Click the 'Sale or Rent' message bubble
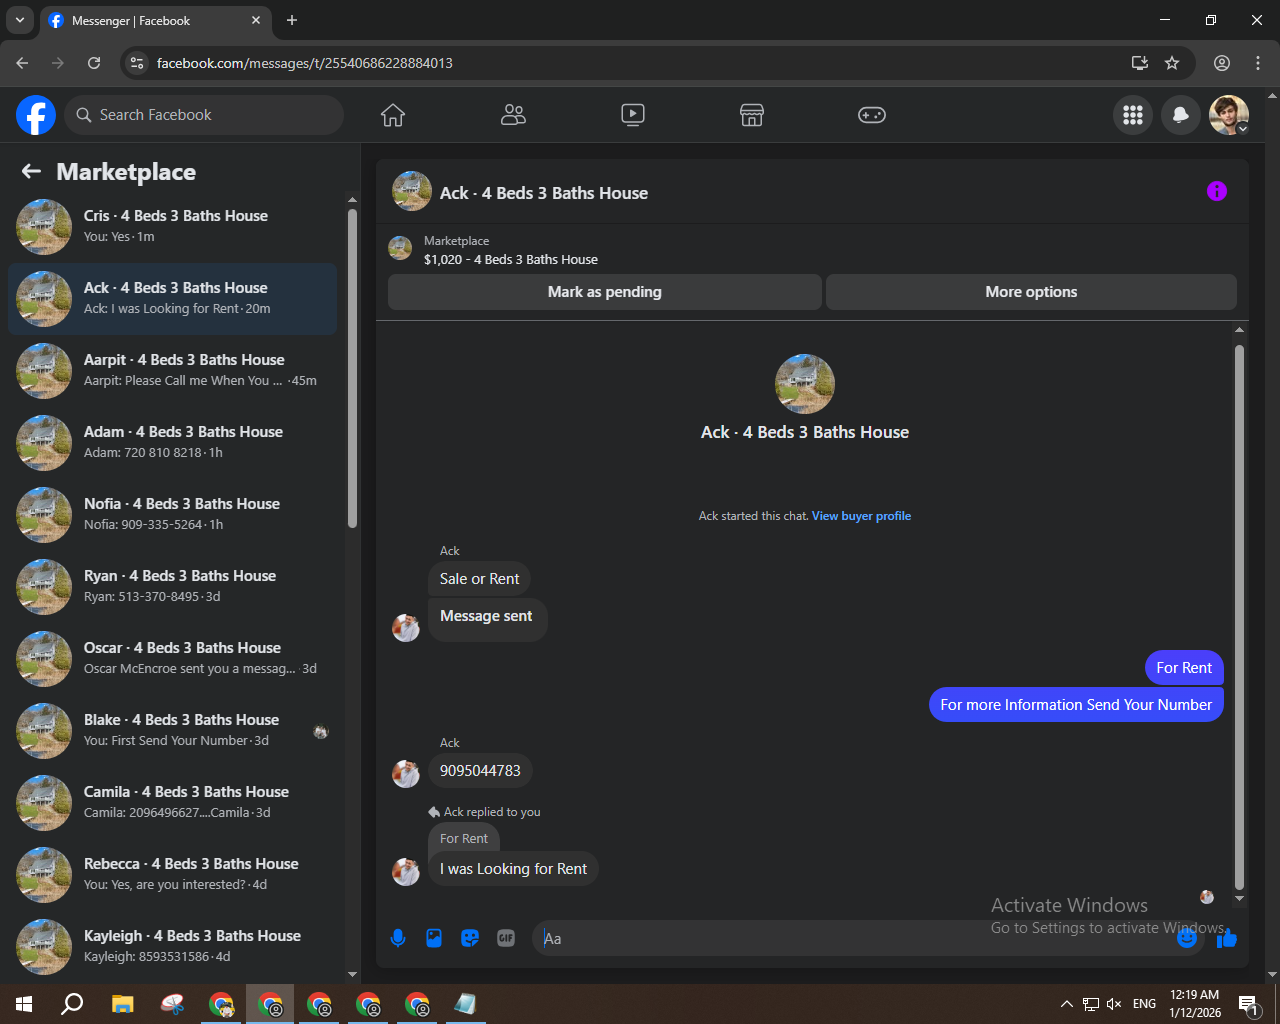Image resolution: width=1280 pixels, height=1024 pixels. tap(480, 579)
